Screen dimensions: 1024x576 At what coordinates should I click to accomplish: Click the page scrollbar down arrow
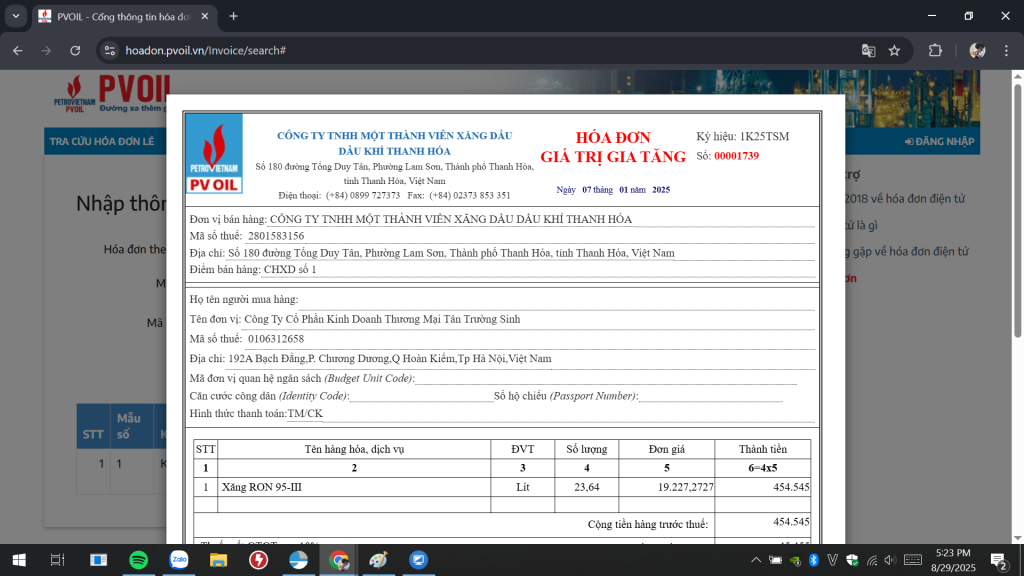1017,538
